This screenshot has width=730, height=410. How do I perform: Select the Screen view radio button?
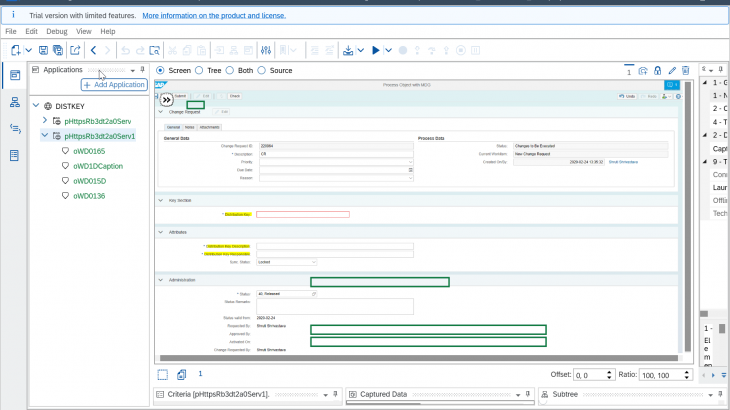(x=160, y=70)
